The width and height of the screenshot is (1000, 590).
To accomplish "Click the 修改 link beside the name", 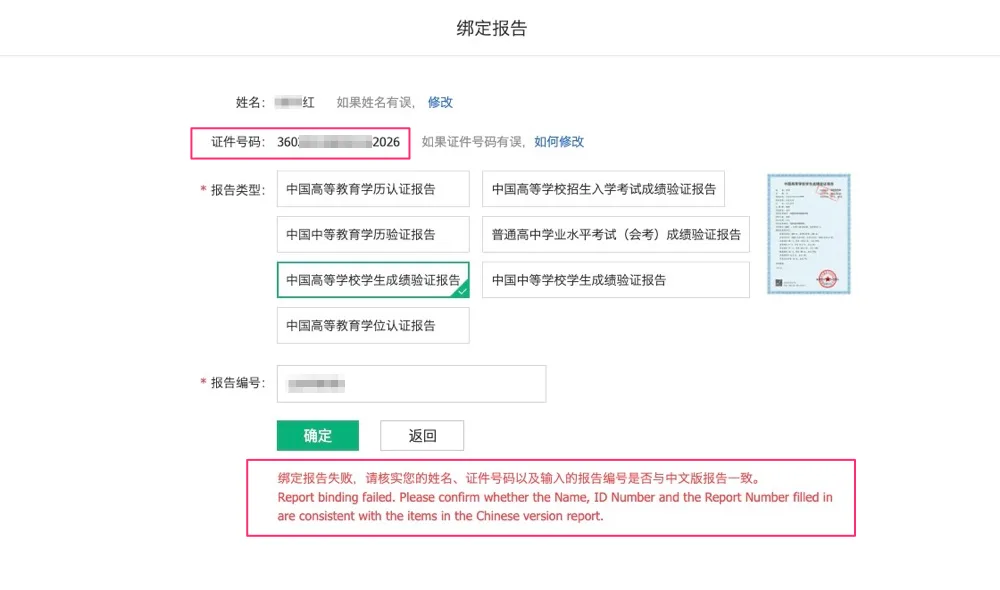I will pos(440,102).
